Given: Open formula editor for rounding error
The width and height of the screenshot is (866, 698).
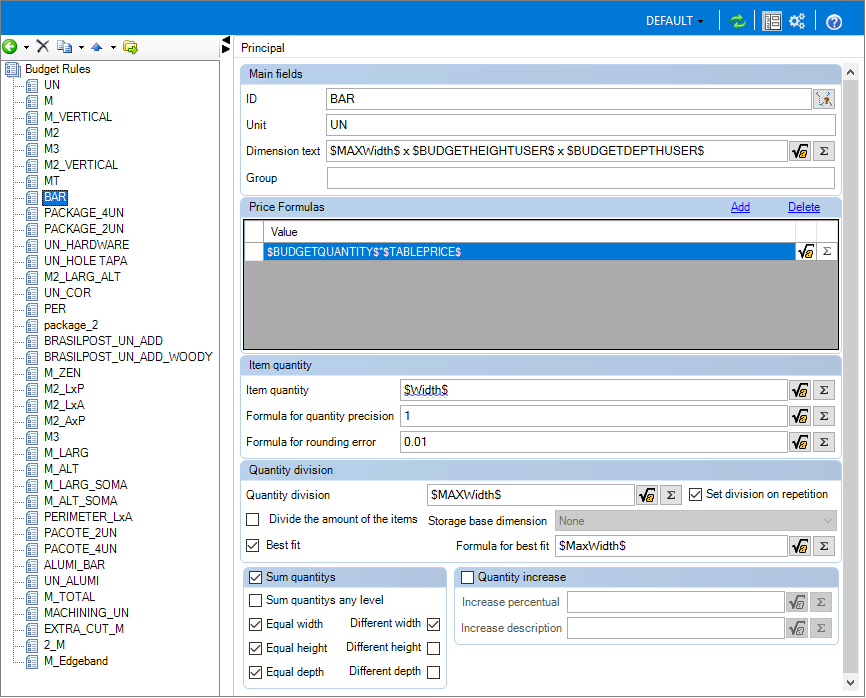Looking at the screenshot, I should click(800, 442).
